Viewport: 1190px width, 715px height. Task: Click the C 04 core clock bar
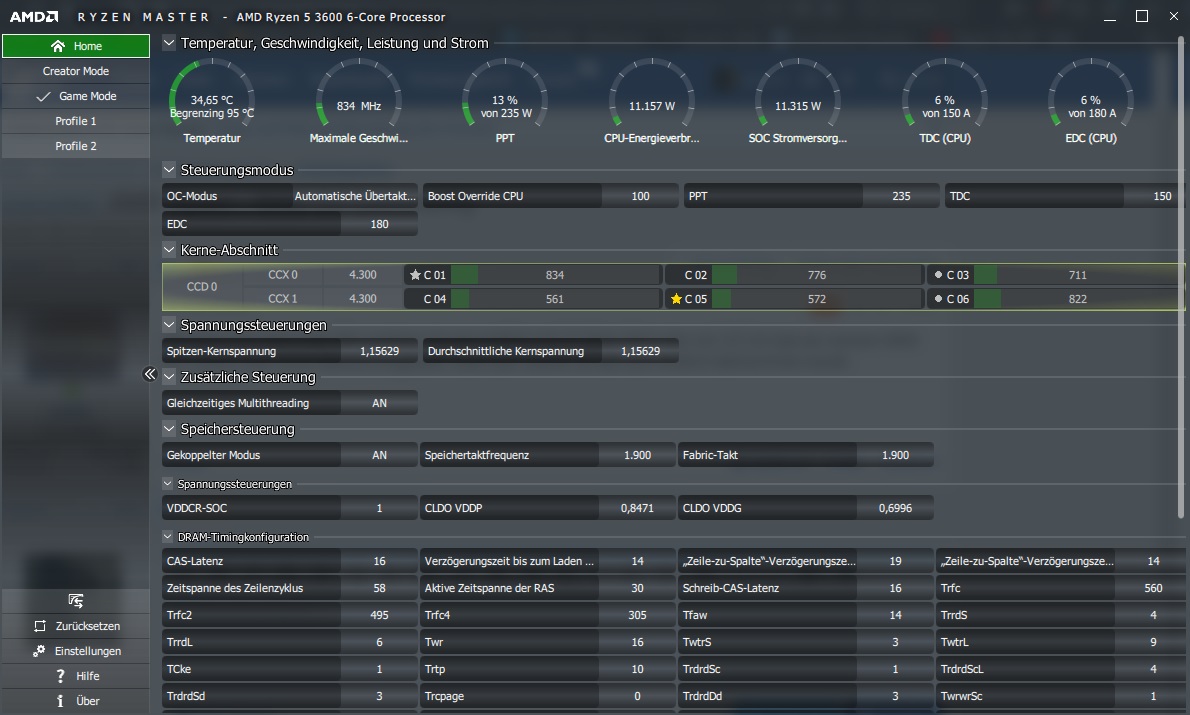(x=555, y=299)
